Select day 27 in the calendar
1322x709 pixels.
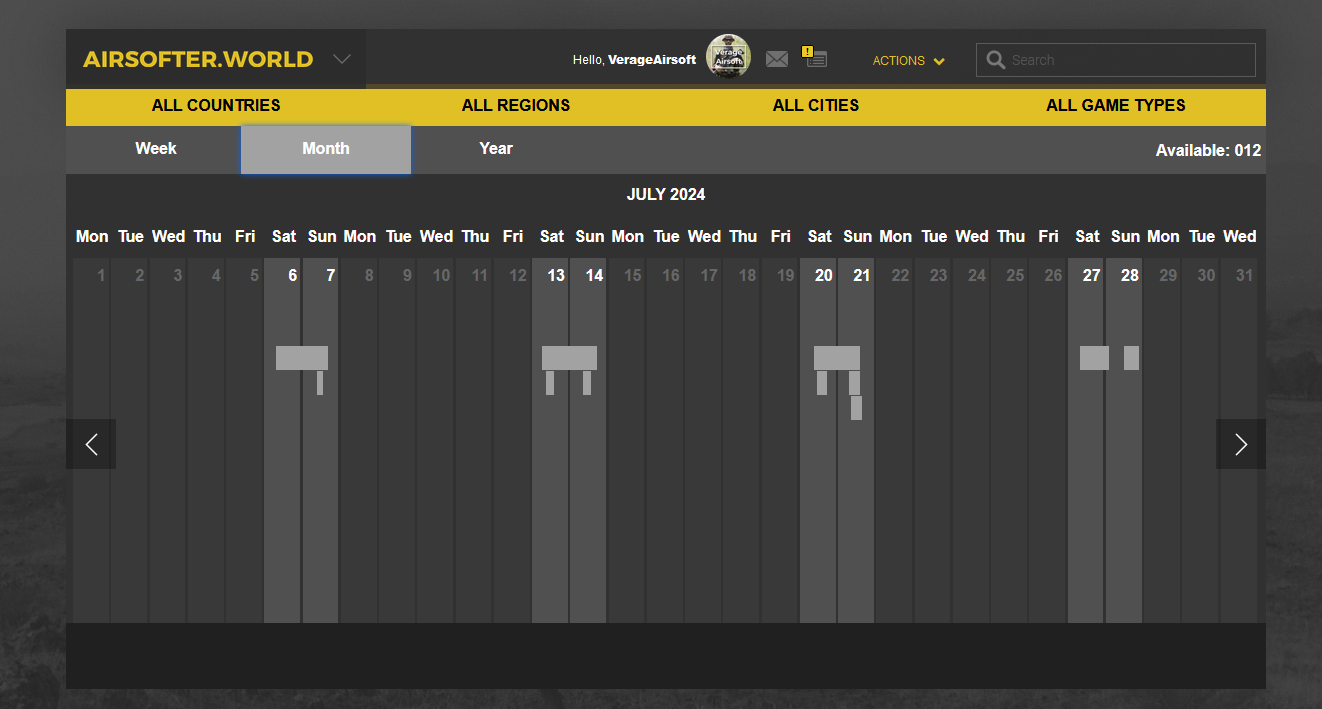click(1086, 440)
